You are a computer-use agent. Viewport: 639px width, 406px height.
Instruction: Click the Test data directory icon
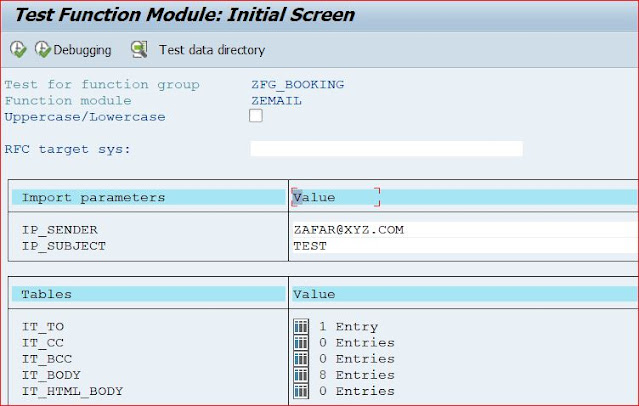tap(139, 50)
